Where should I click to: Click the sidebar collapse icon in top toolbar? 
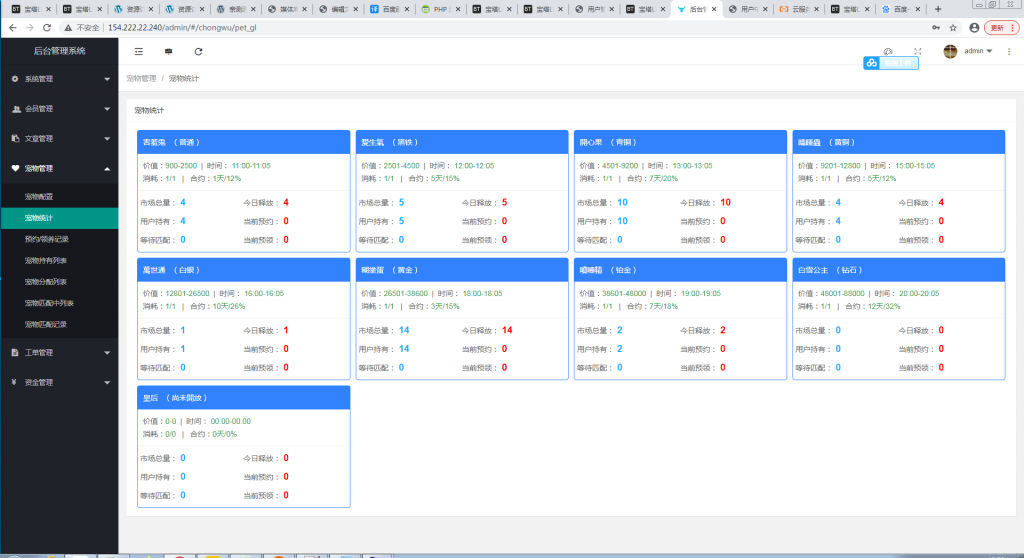[x=139, y=51]
